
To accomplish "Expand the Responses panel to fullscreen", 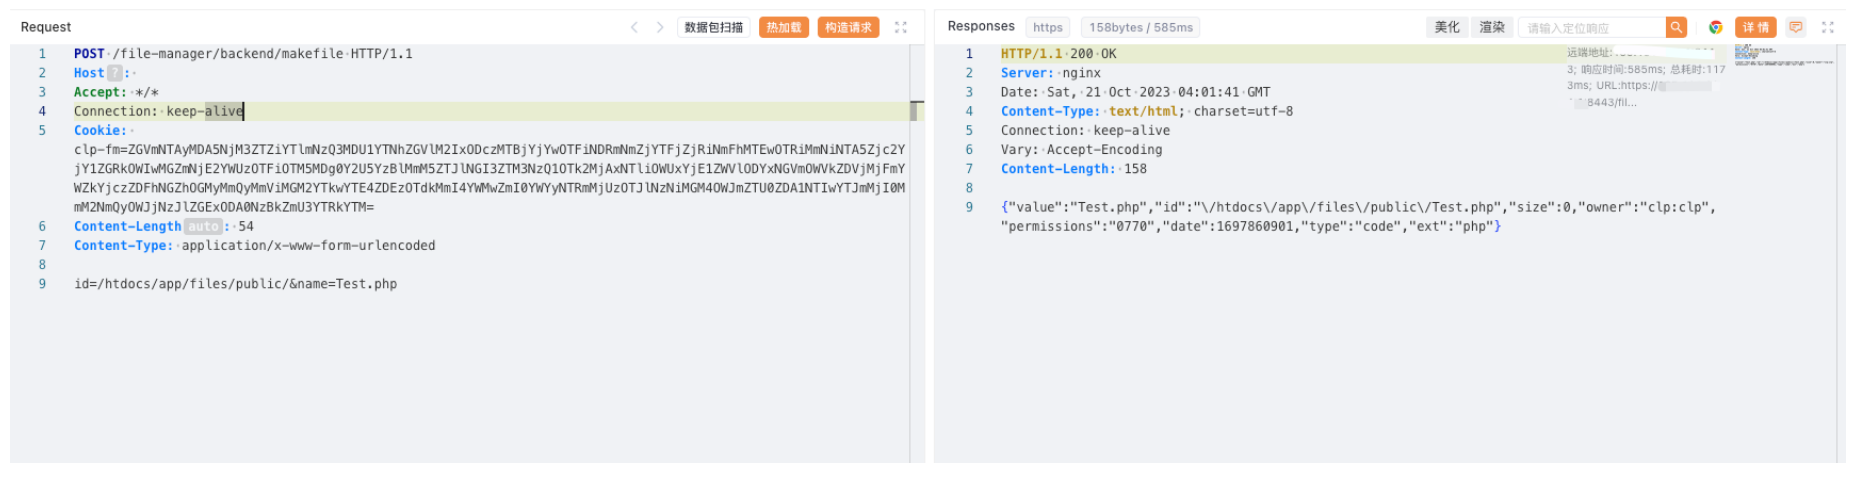I will tap(1828, 27).
